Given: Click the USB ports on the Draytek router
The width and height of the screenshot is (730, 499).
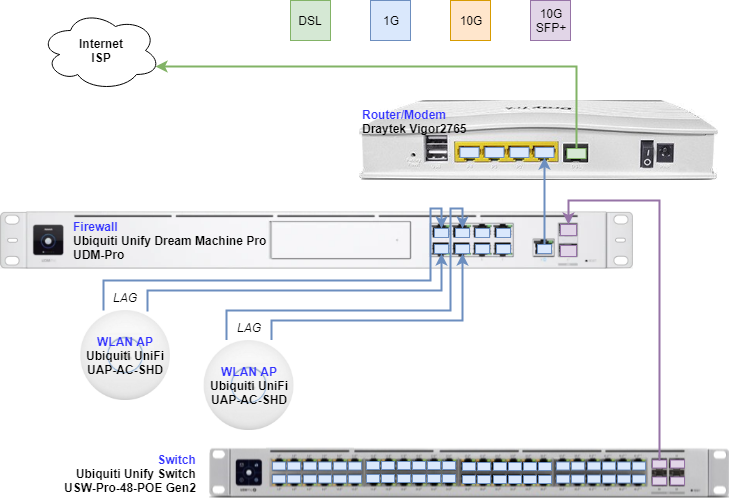Looking at the screenshot, I should coord(436,148).
